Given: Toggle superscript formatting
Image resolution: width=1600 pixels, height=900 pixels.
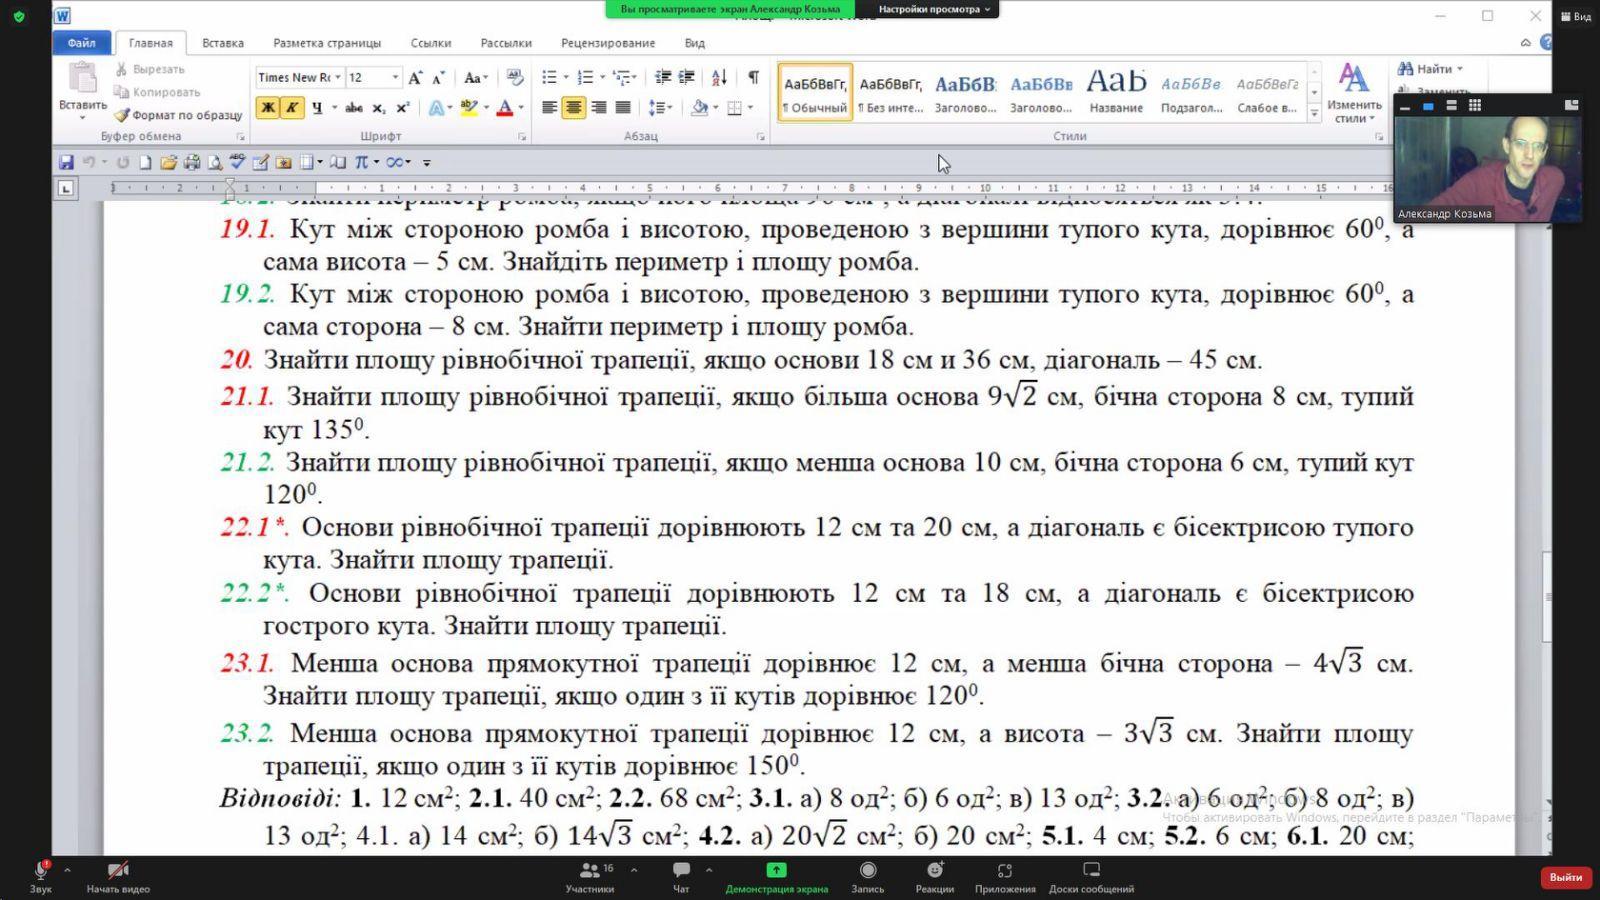Looking at the screenshot, I should (x=402, y=108).
